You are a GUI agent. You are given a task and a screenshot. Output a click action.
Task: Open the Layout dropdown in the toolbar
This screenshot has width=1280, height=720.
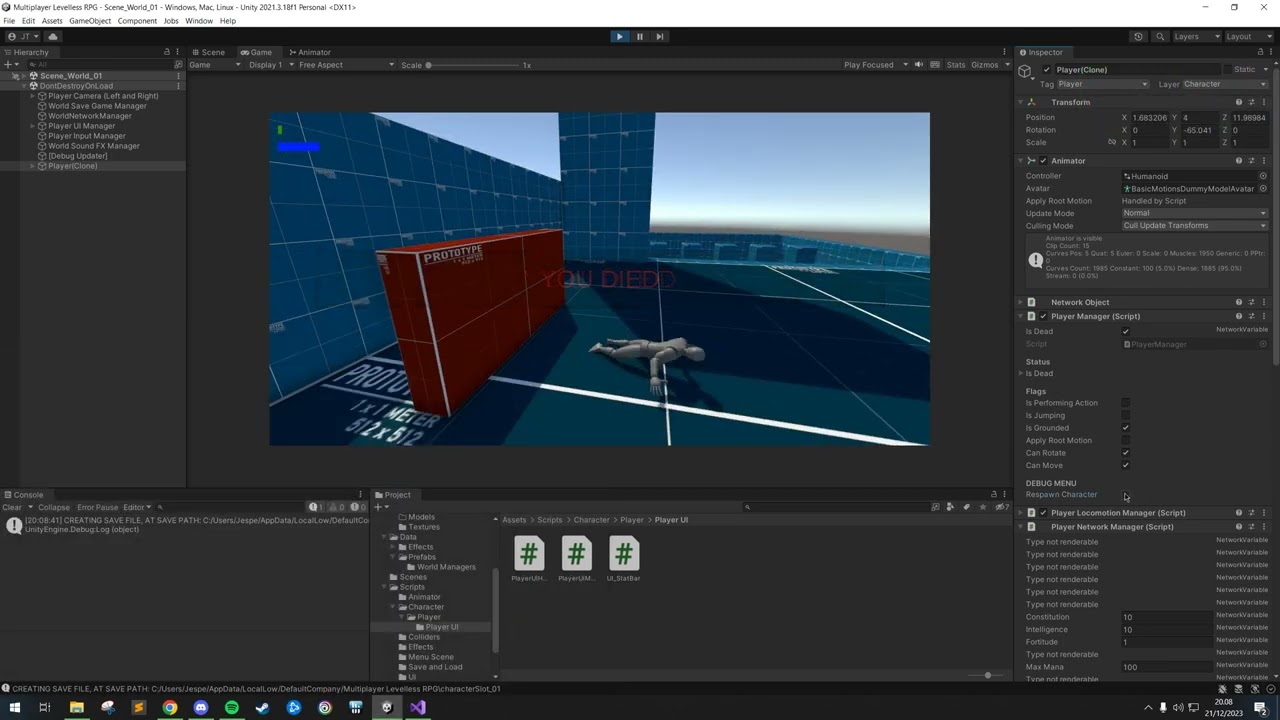pos(1246,36)
